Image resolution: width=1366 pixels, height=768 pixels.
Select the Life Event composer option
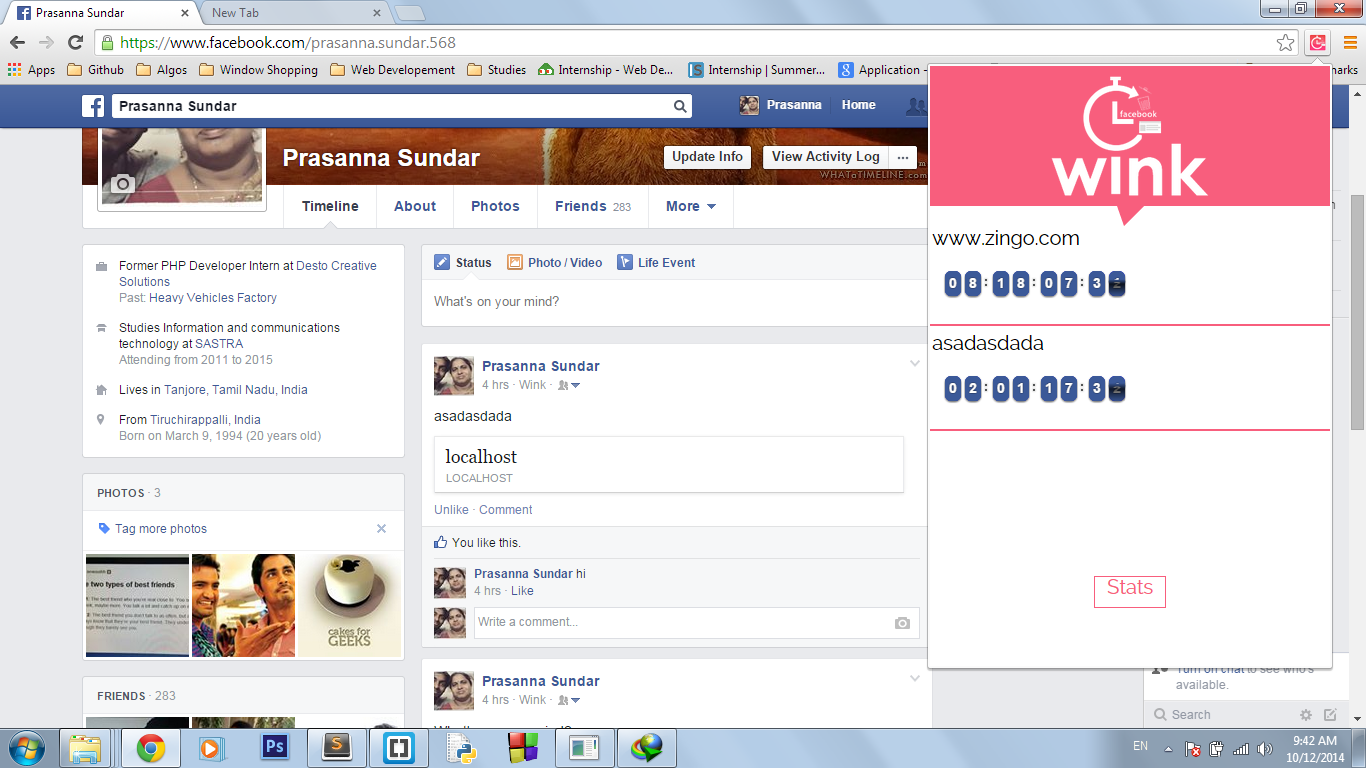[656, 263]
